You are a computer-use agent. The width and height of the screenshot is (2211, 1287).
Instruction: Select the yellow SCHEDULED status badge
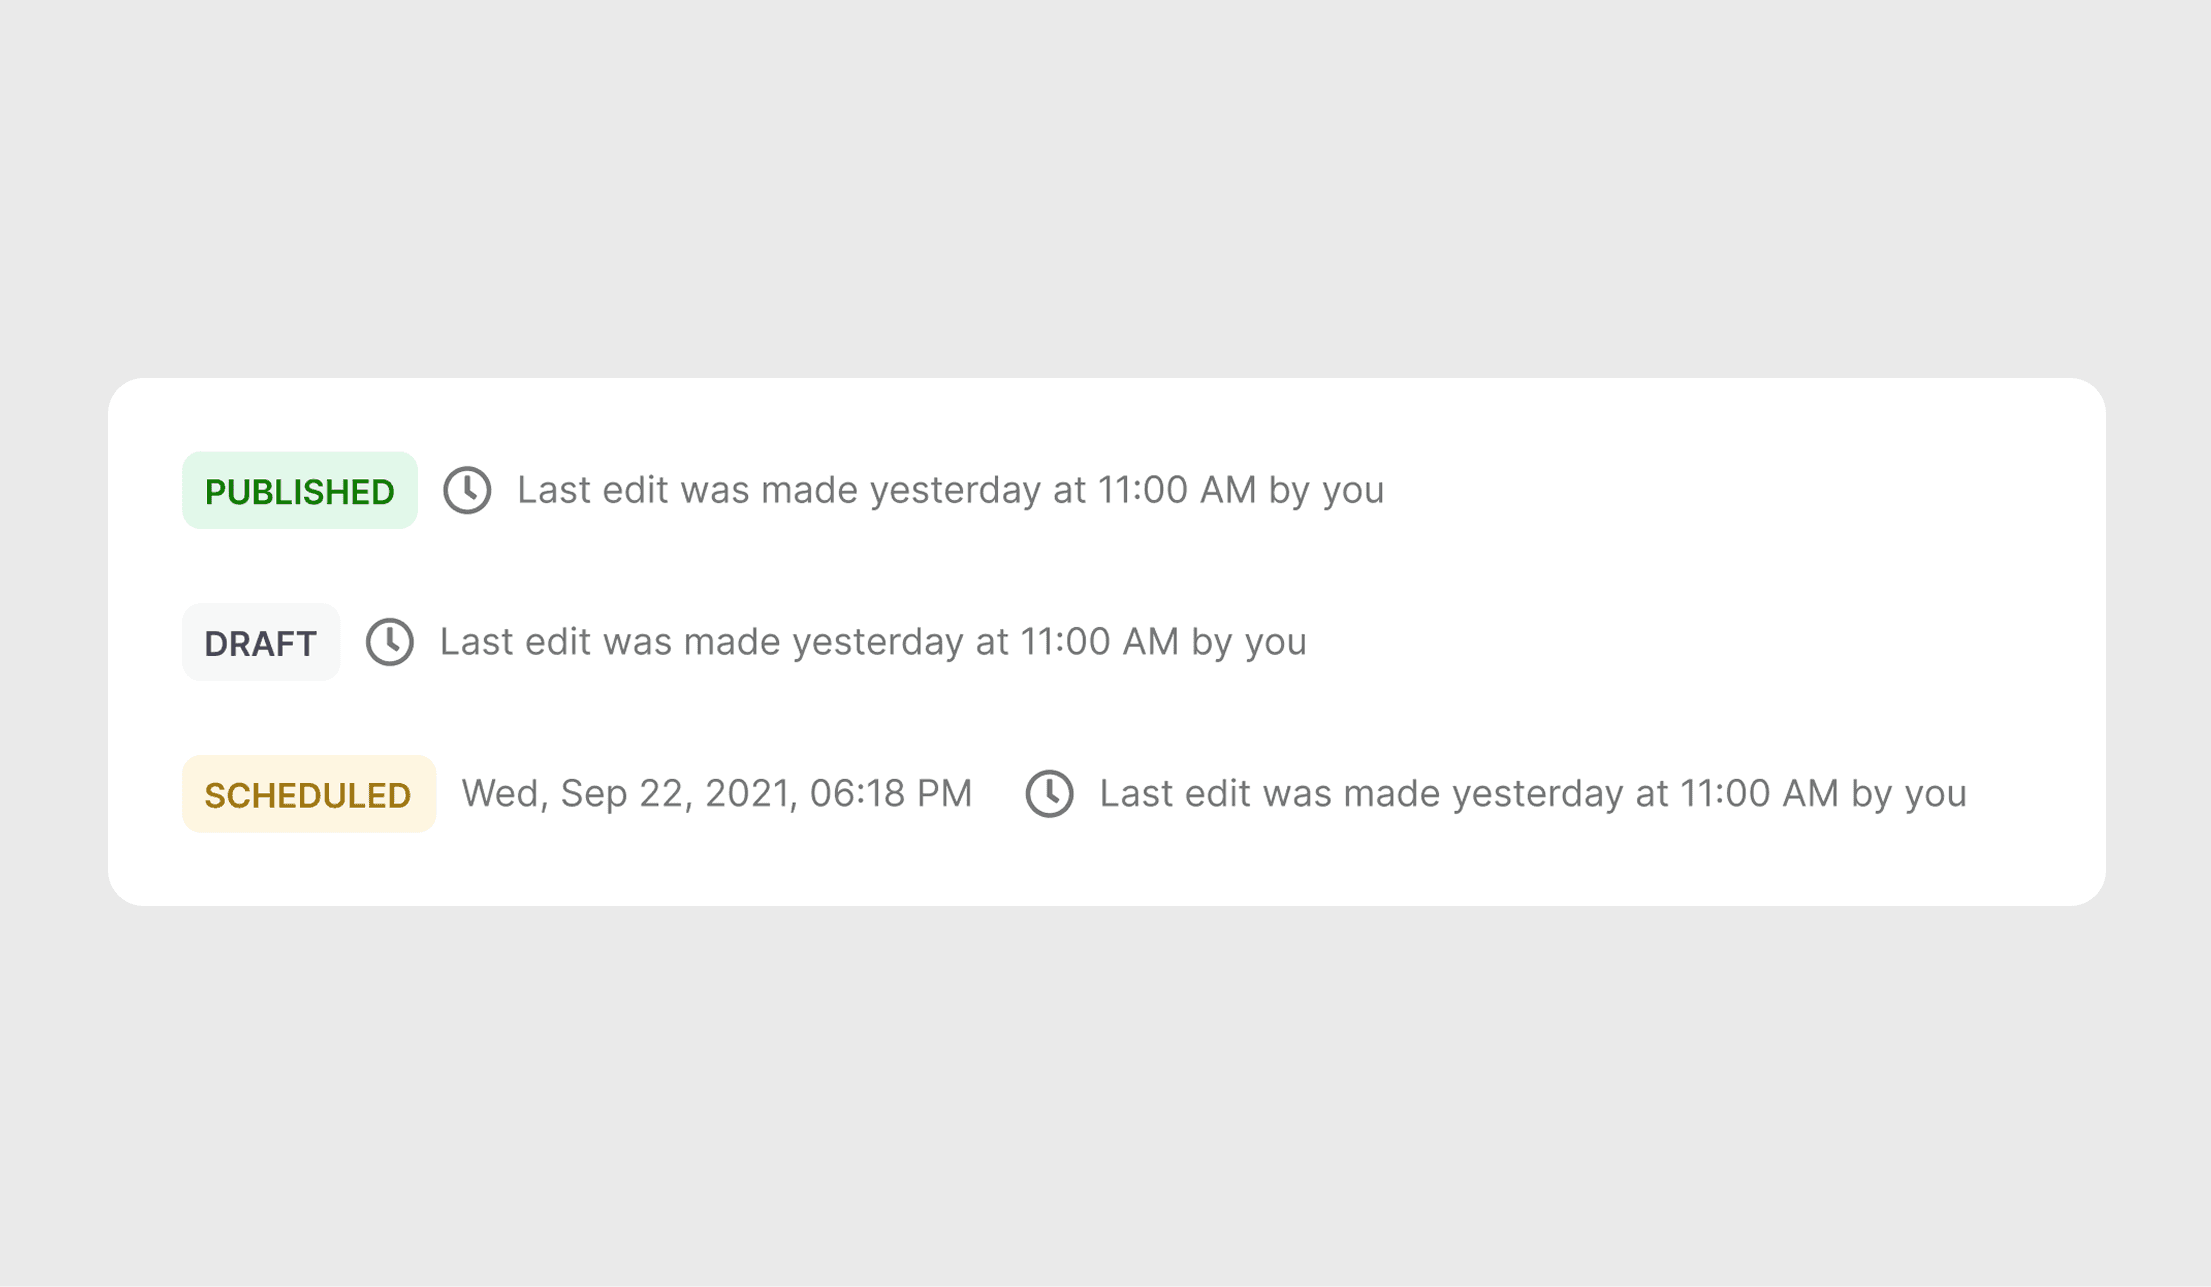tap(308, 795)
